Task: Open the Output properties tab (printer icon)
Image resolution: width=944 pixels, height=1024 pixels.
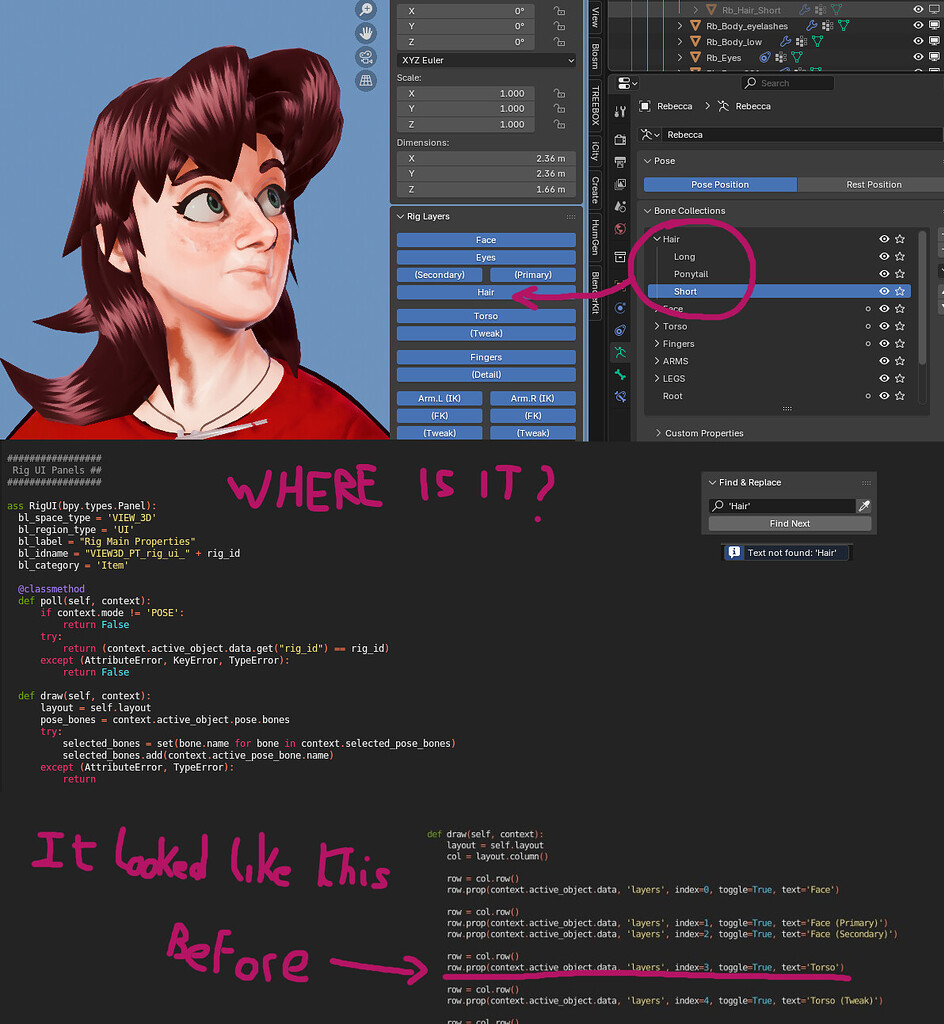Action: pyautogui.click(x=620, y=161)
